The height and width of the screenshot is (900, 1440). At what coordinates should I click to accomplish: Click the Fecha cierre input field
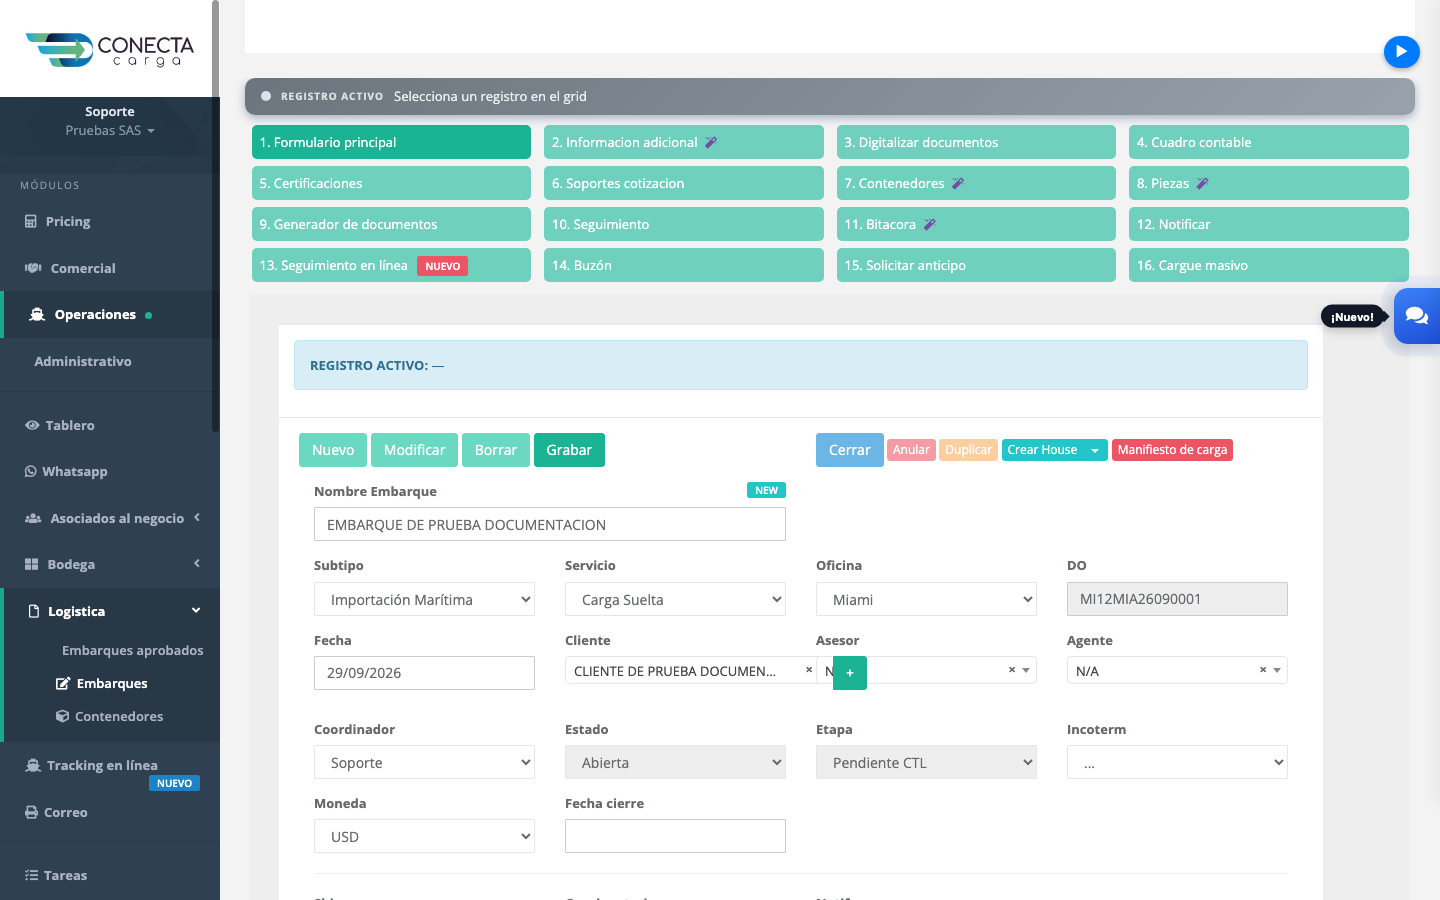tap(675, 836)
